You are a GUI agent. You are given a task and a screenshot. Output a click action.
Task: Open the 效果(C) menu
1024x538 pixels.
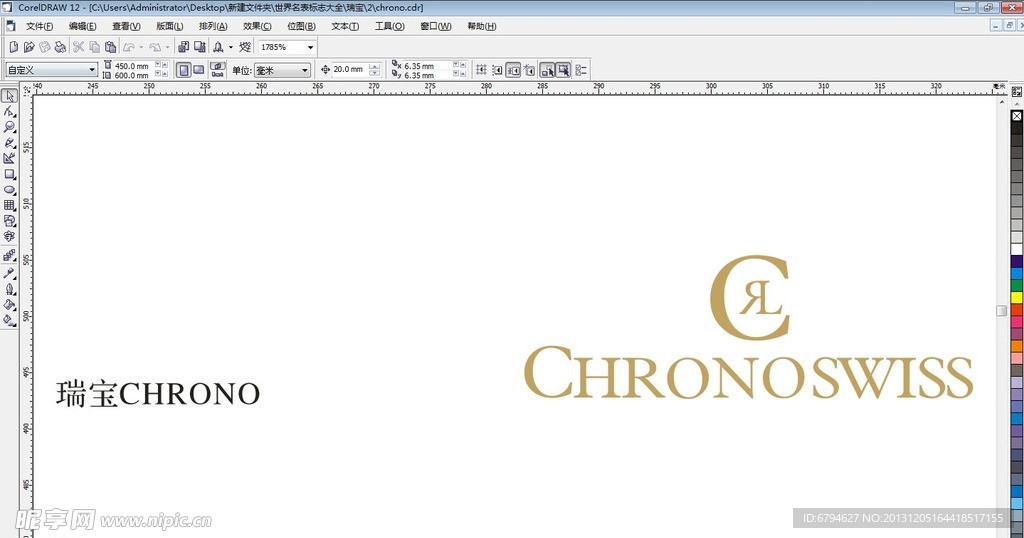coord(257,26)
